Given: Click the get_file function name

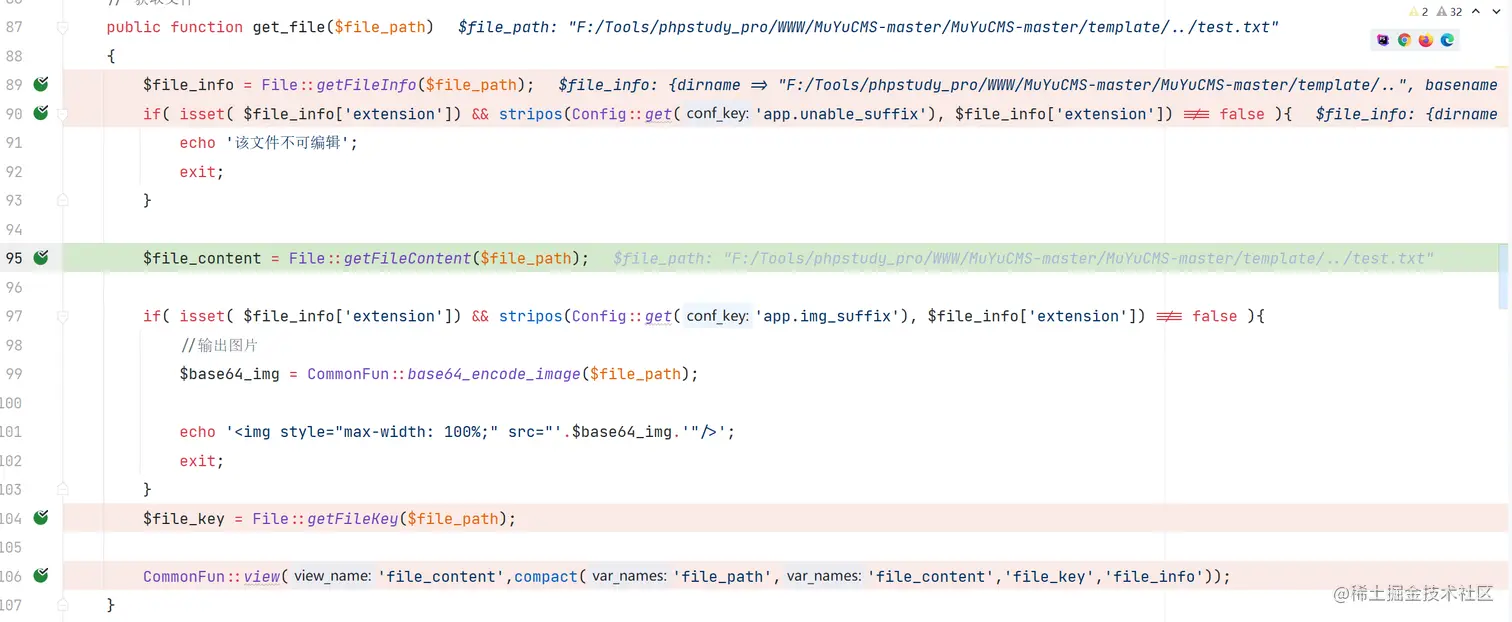Looking at the screenshot, I should point(288,27).
